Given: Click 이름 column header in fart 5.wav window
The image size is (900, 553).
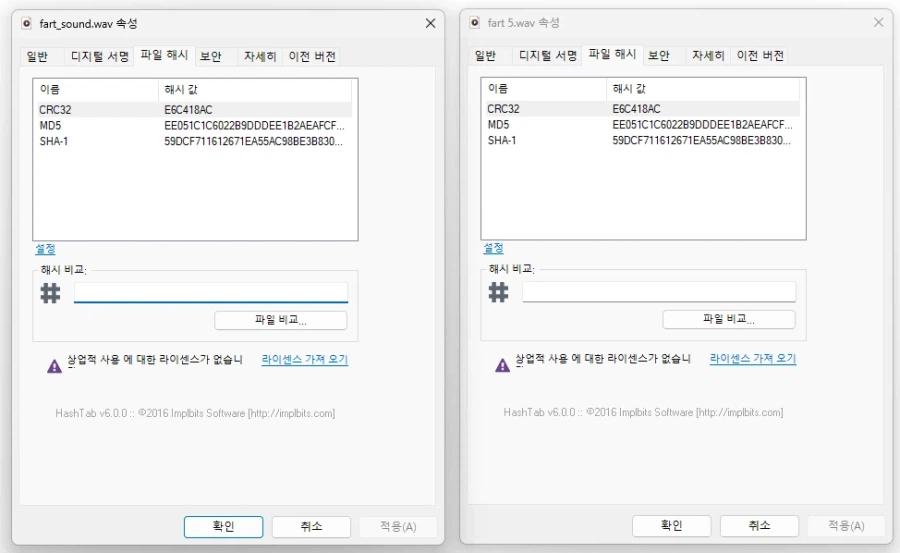Looking at the screenshot, I should (544, 88).
